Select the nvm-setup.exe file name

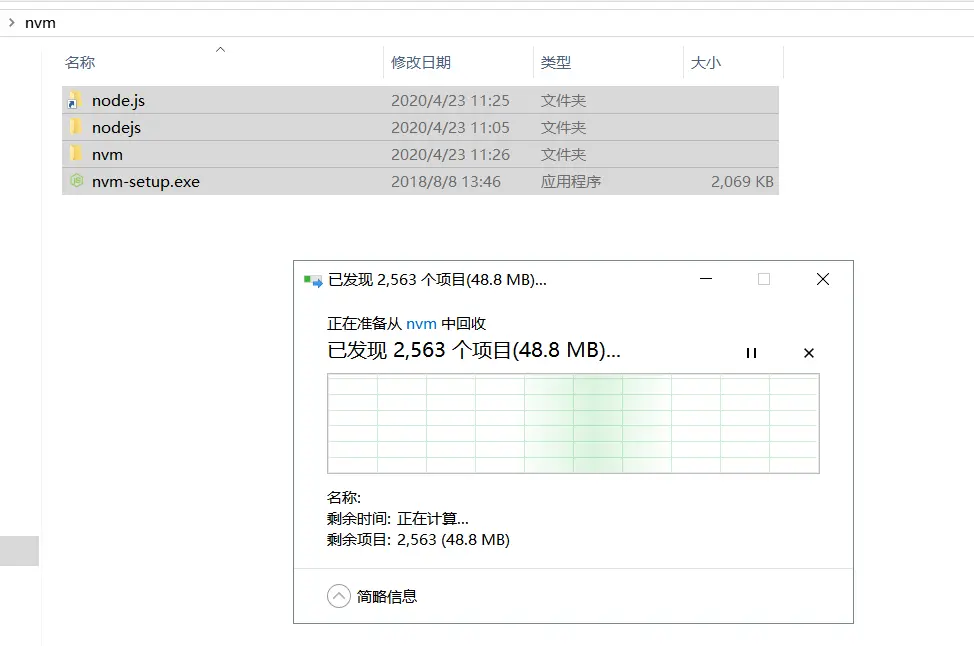146,182
